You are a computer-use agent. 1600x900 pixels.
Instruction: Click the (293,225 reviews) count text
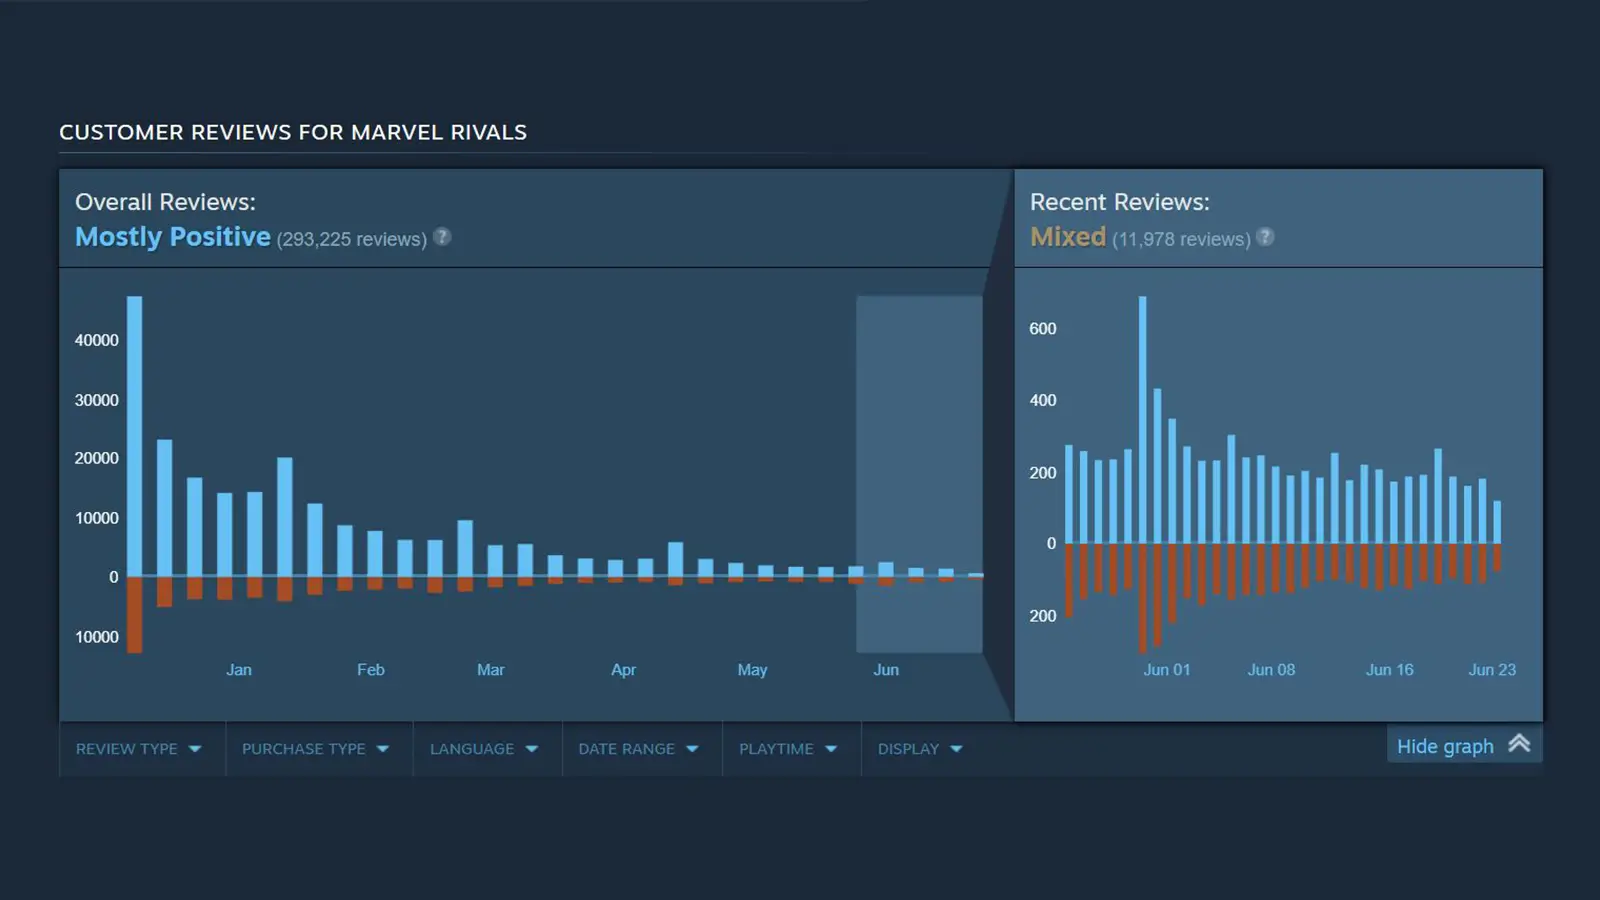[352, 240]
